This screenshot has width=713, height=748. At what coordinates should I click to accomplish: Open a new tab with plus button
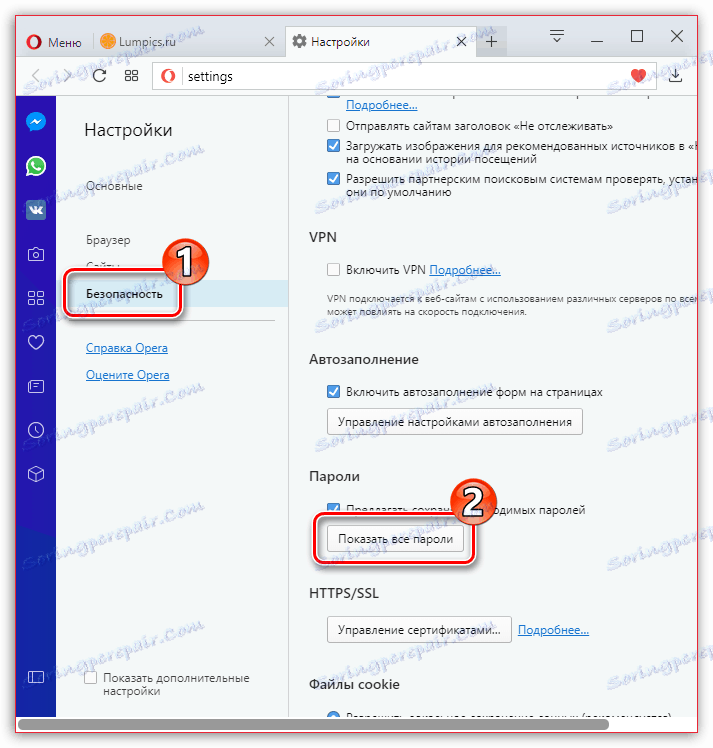pos(491,42)
